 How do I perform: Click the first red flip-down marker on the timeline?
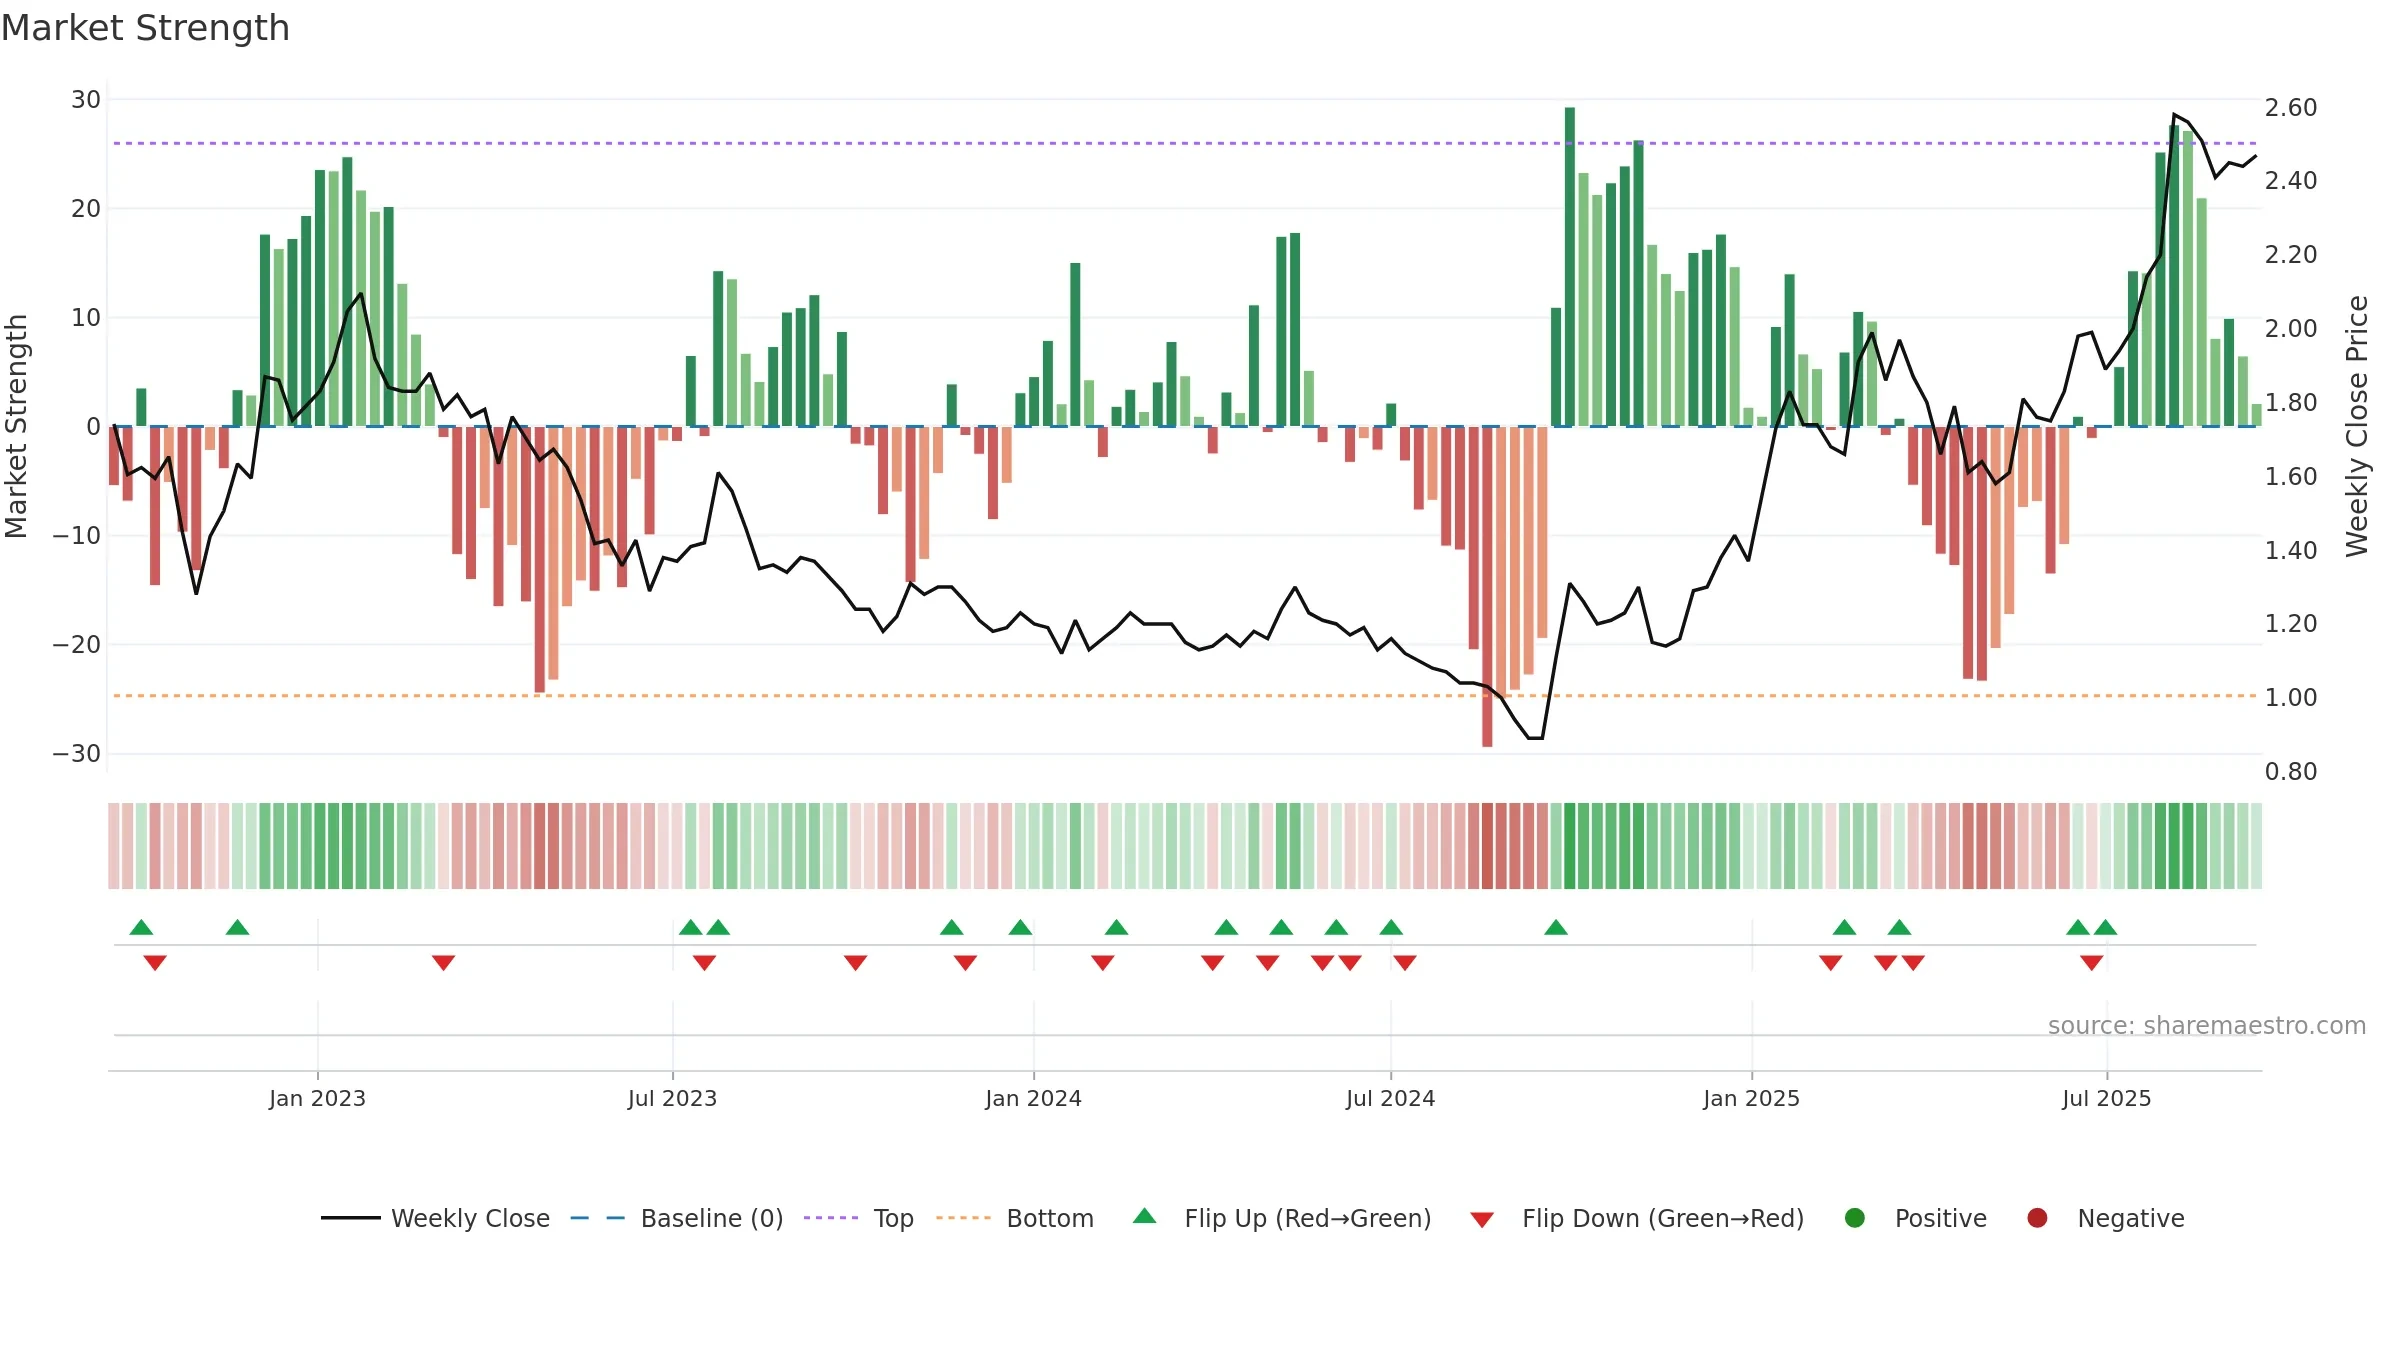[155, 963]
